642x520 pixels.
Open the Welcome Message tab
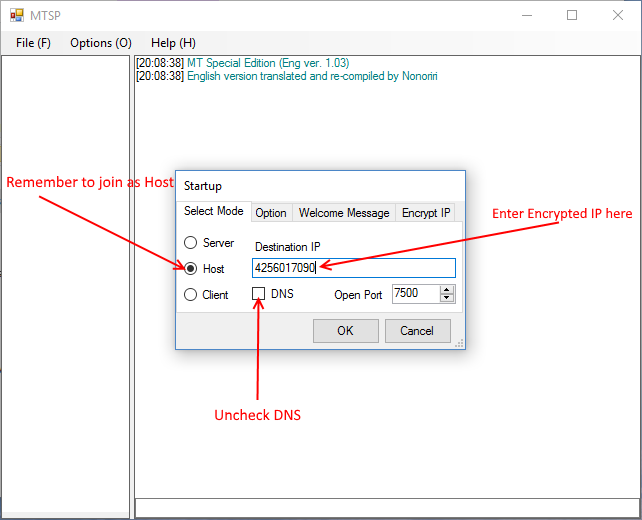click(343, 213)
